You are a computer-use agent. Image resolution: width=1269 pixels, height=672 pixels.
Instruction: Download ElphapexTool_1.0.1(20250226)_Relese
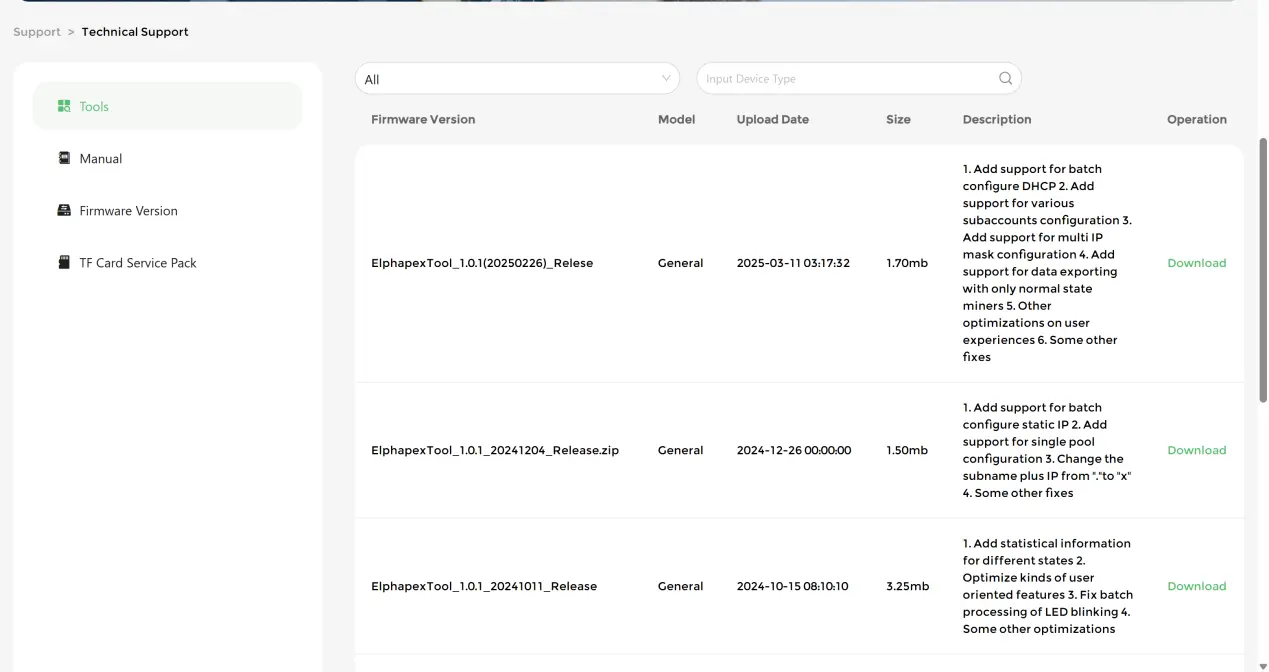1196,263
